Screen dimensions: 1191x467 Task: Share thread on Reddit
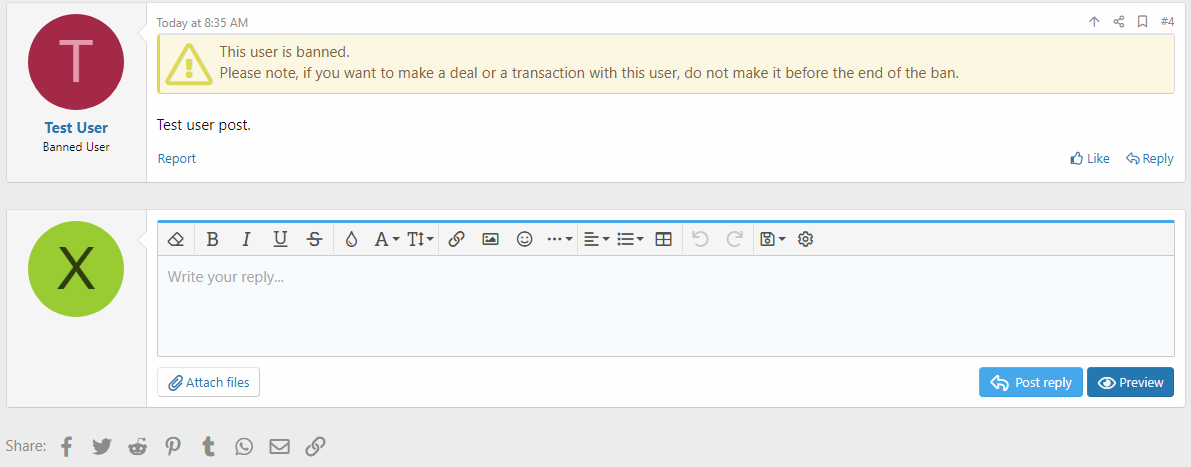tap(137, 446)
